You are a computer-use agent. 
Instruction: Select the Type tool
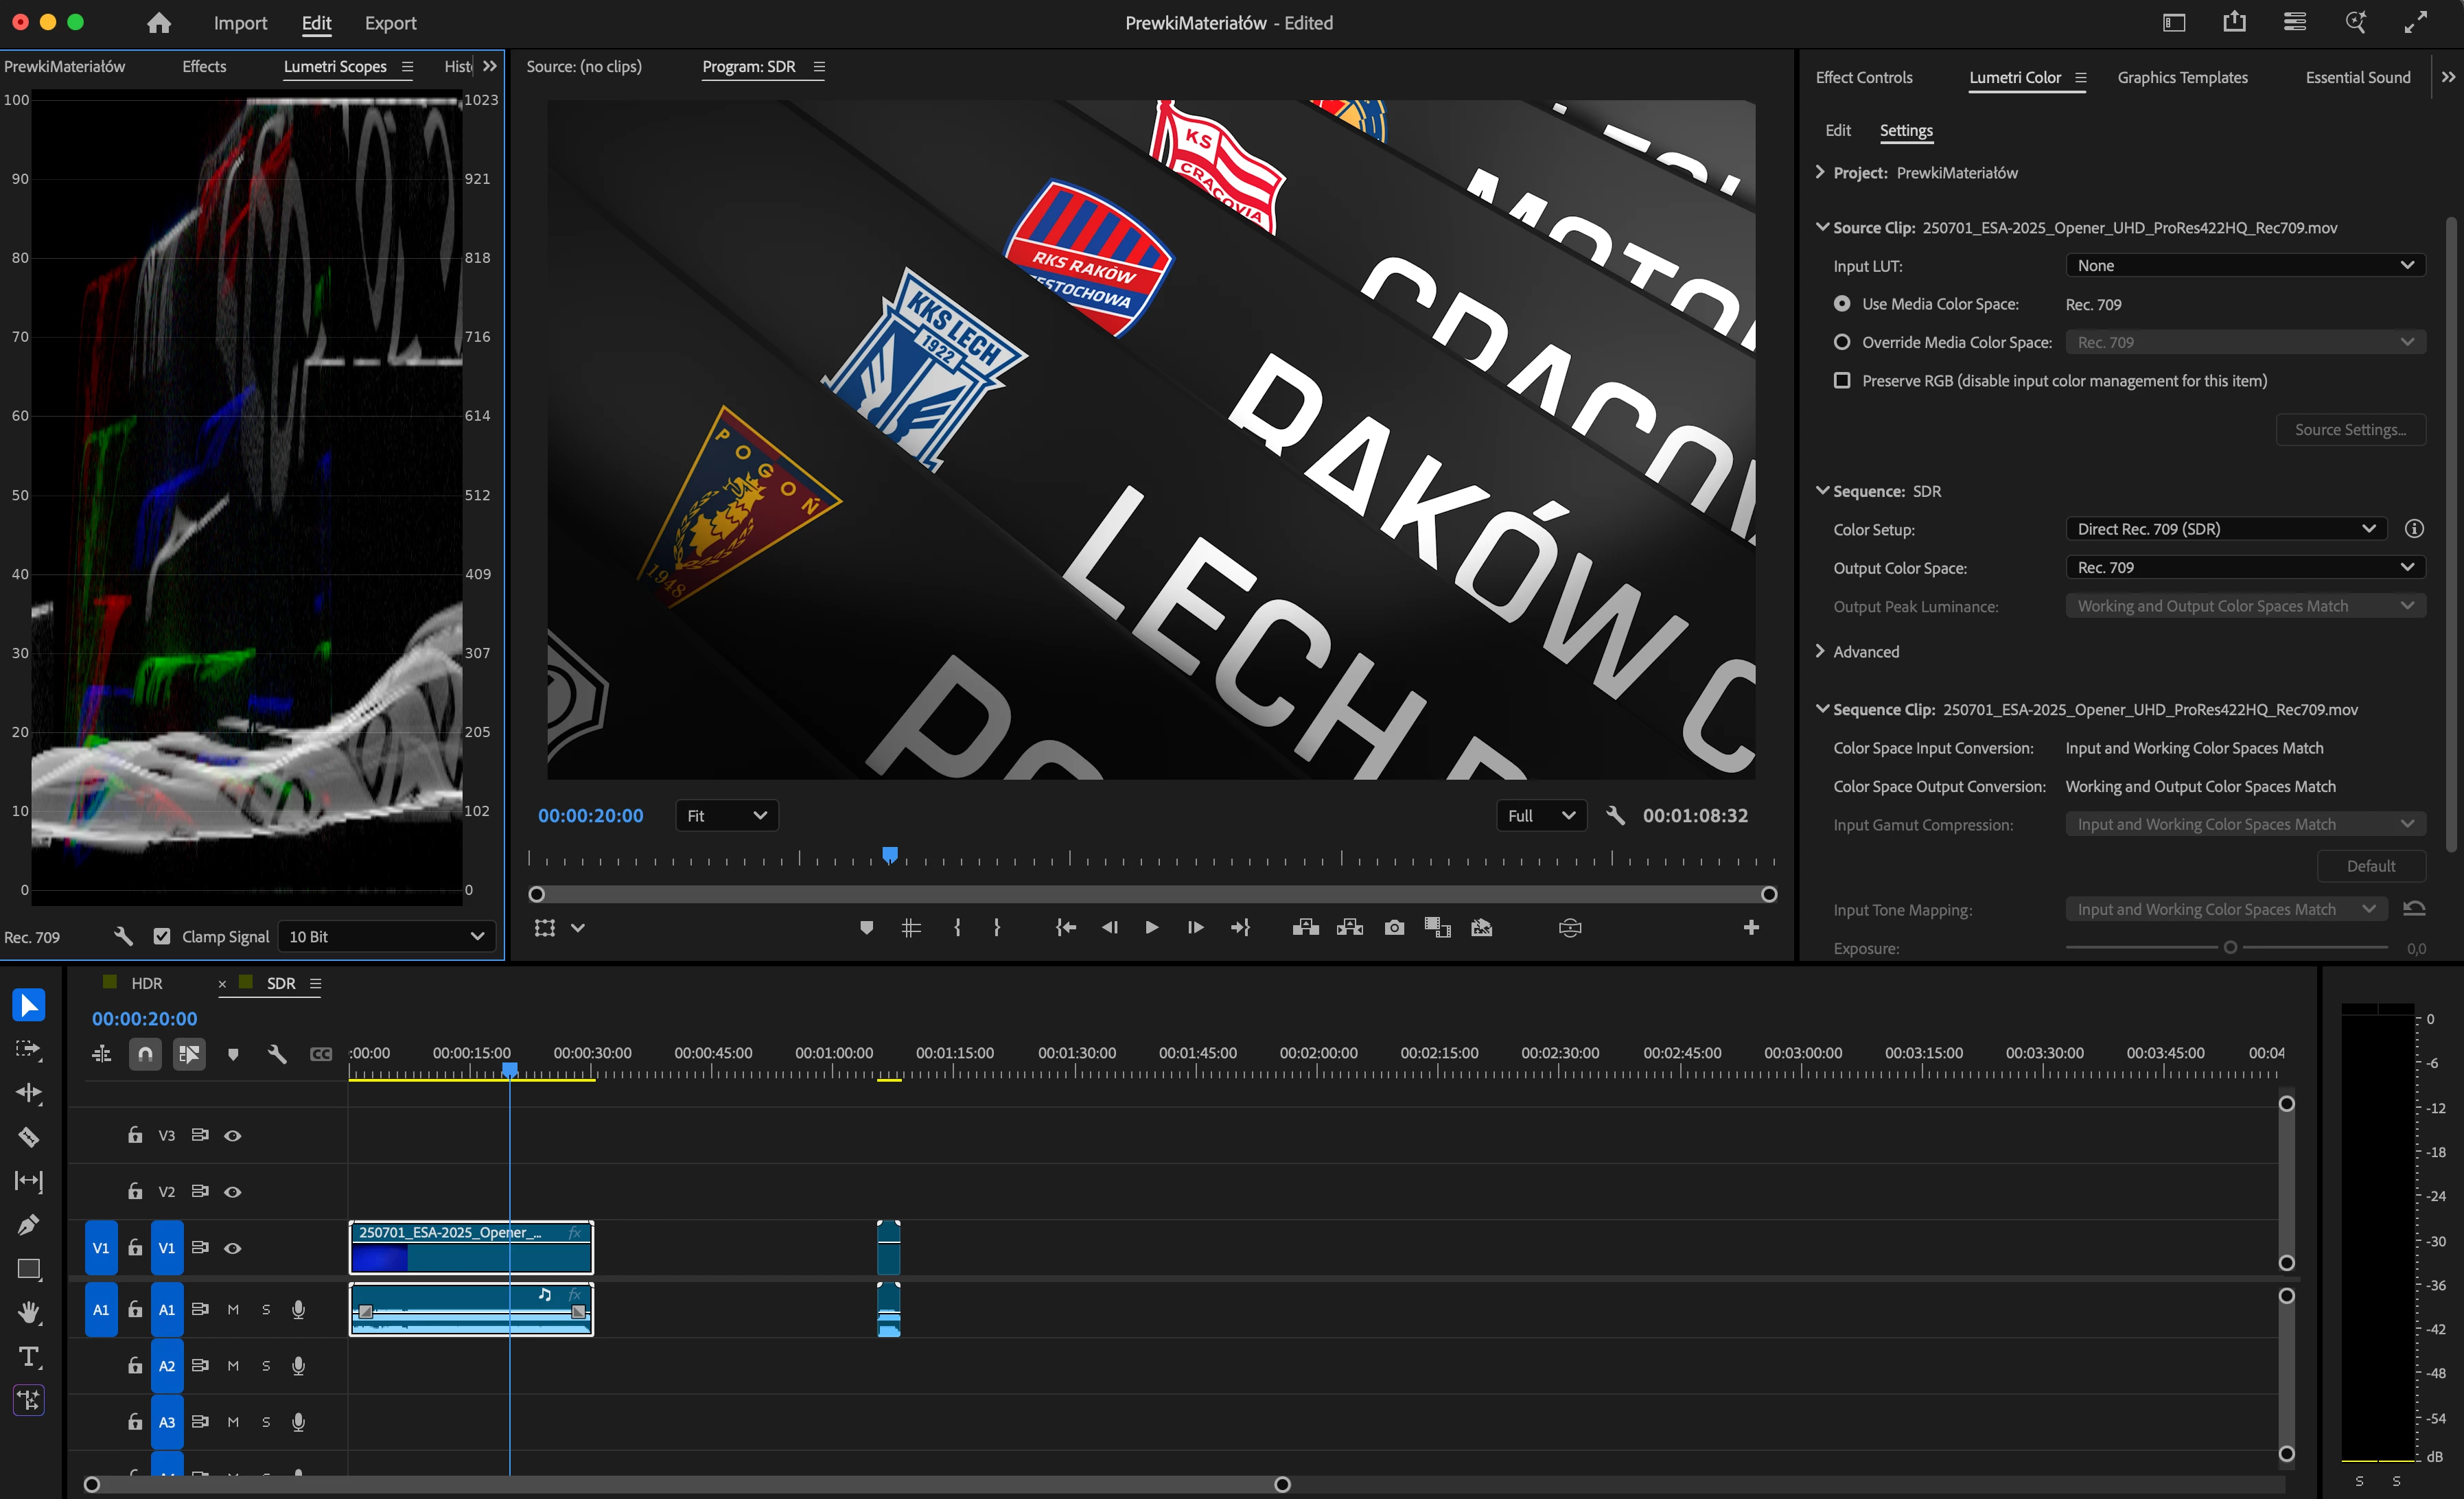pyautogui.click(x=28, y=1356)
